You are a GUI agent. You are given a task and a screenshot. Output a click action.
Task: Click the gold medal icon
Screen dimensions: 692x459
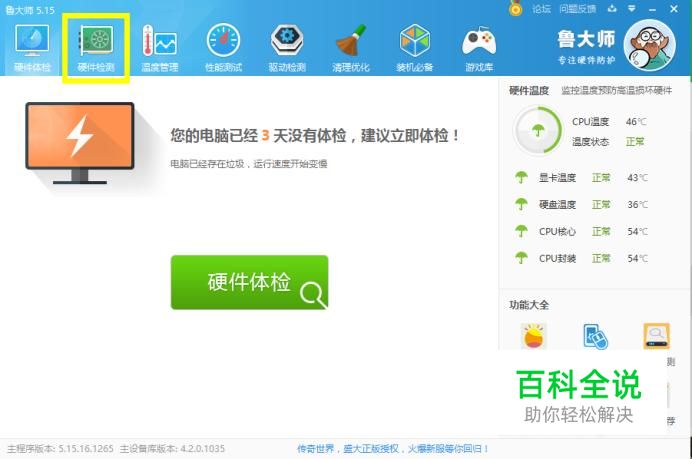pos(515,8)
